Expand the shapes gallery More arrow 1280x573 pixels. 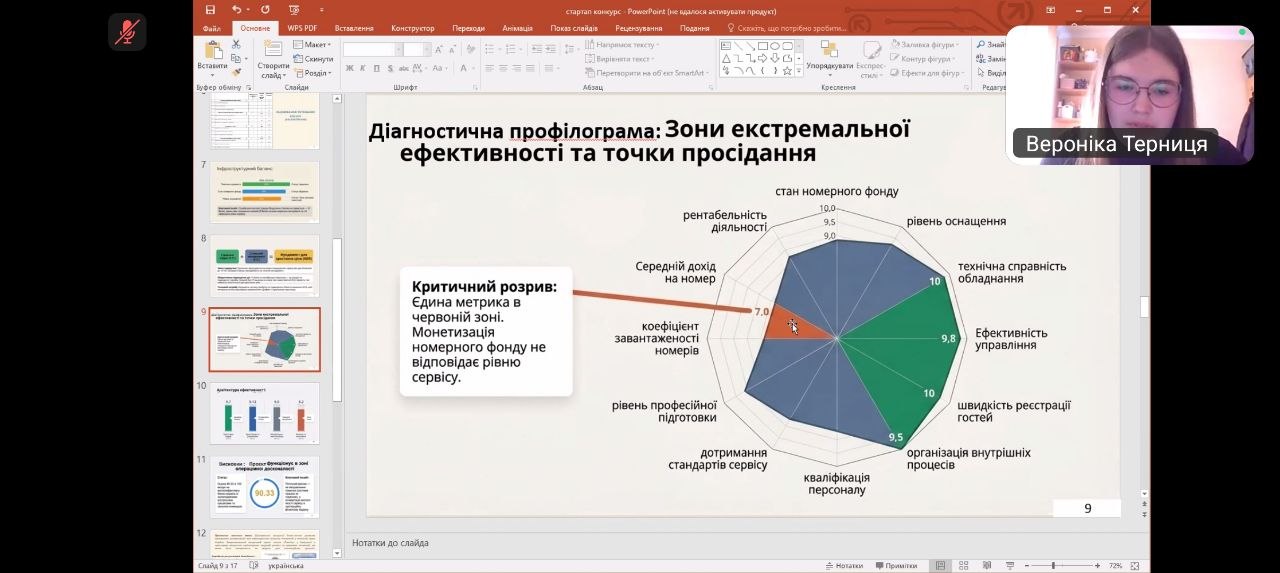point(799,72)
